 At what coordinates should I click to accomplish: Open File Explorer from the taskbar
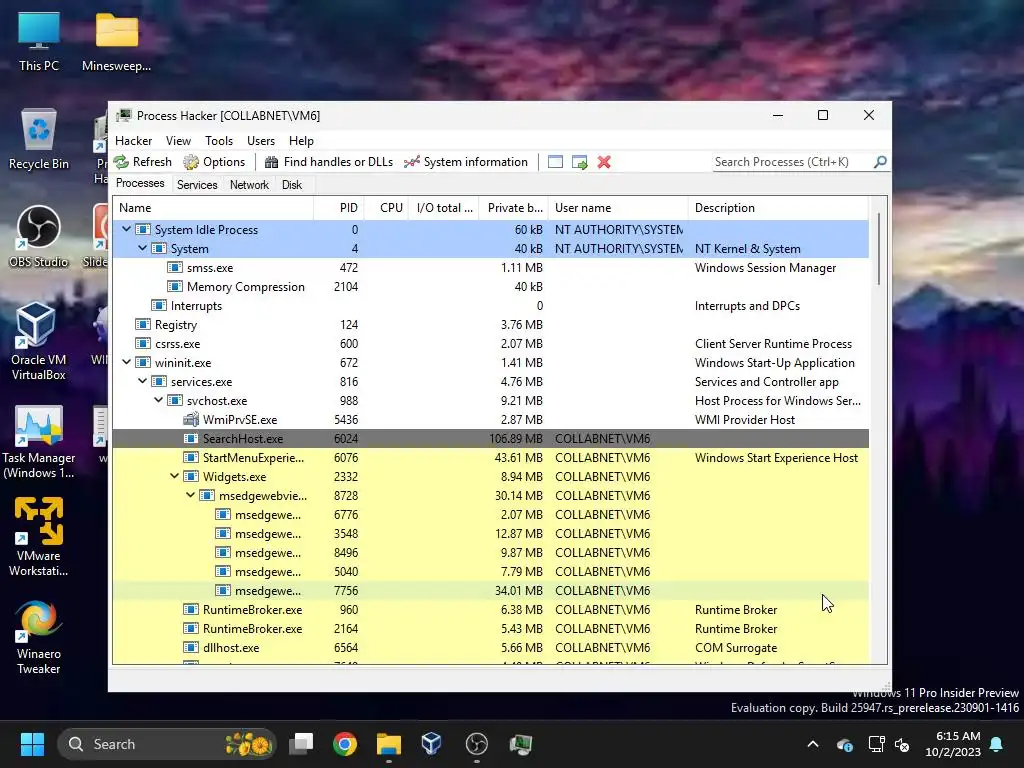tap(389, 744)
